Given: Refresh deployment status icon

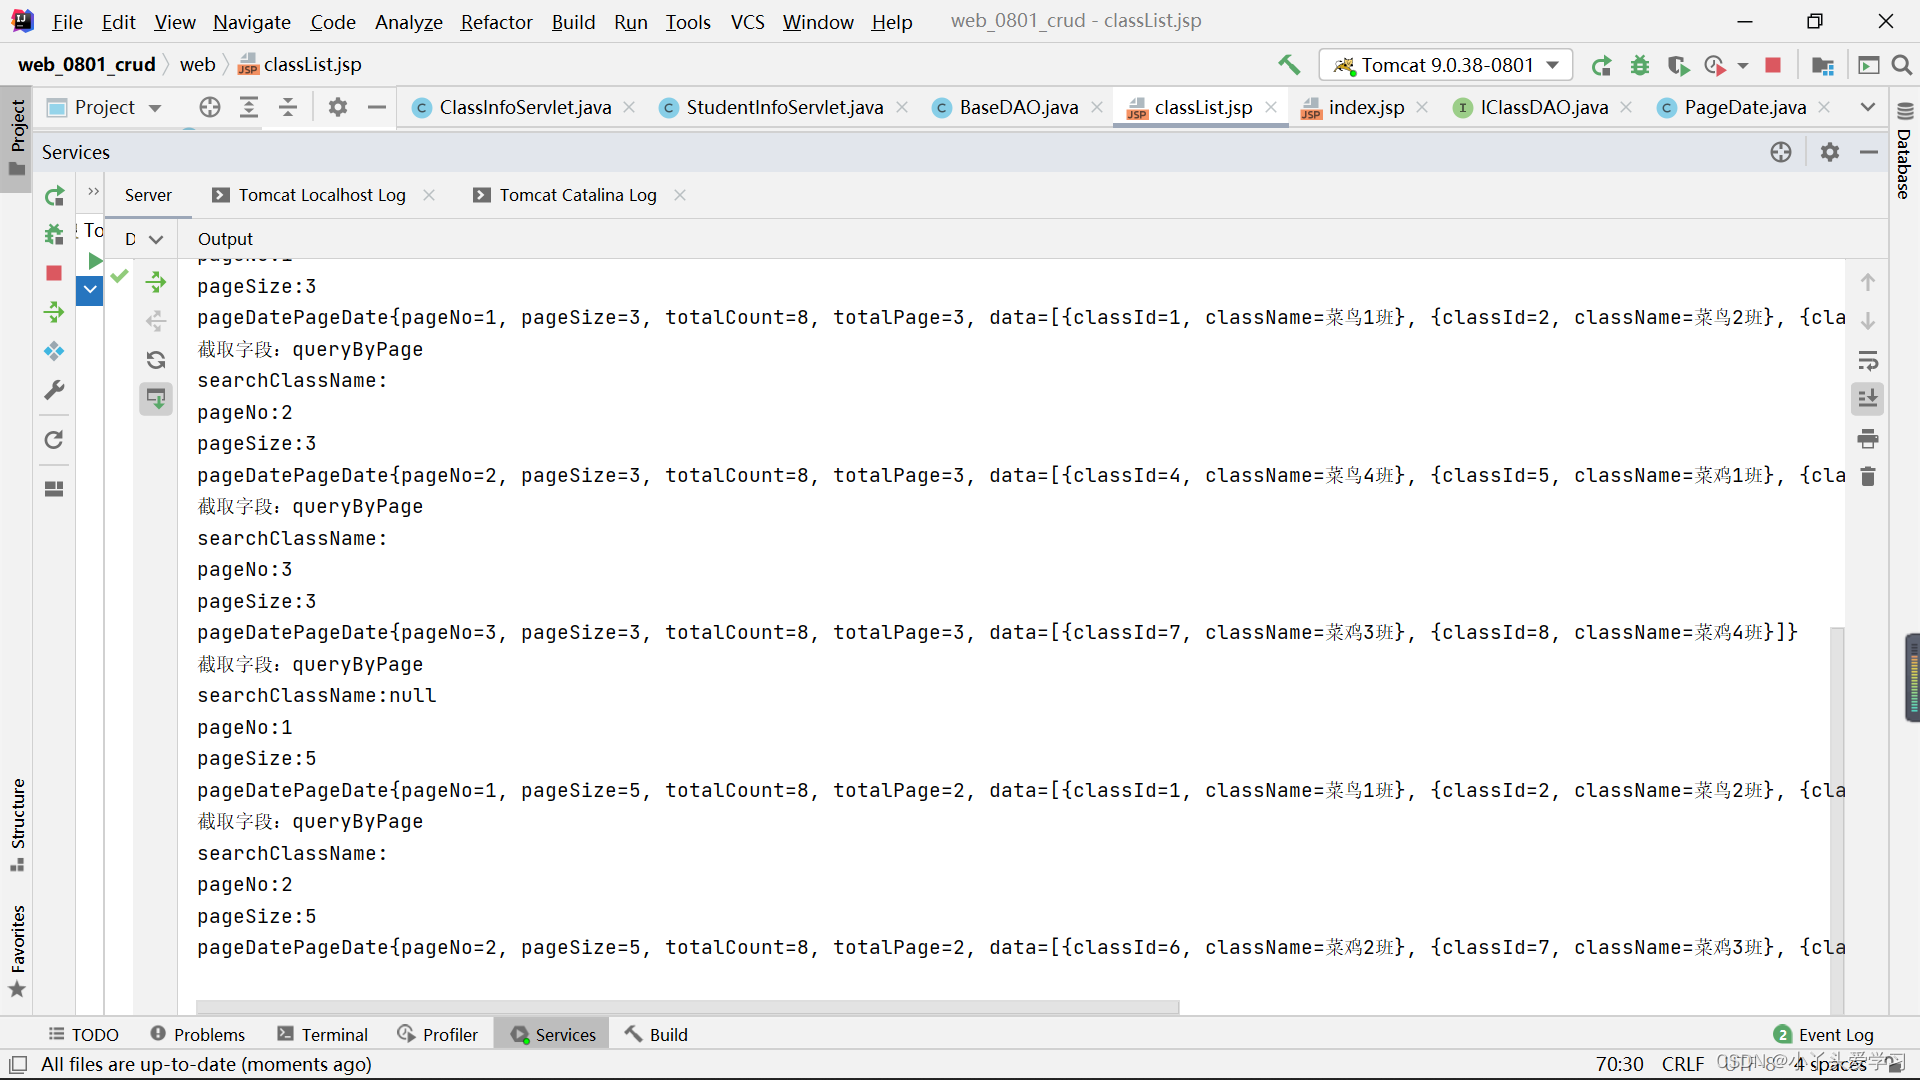Looking at the screenshot, I should coord(156,360).
